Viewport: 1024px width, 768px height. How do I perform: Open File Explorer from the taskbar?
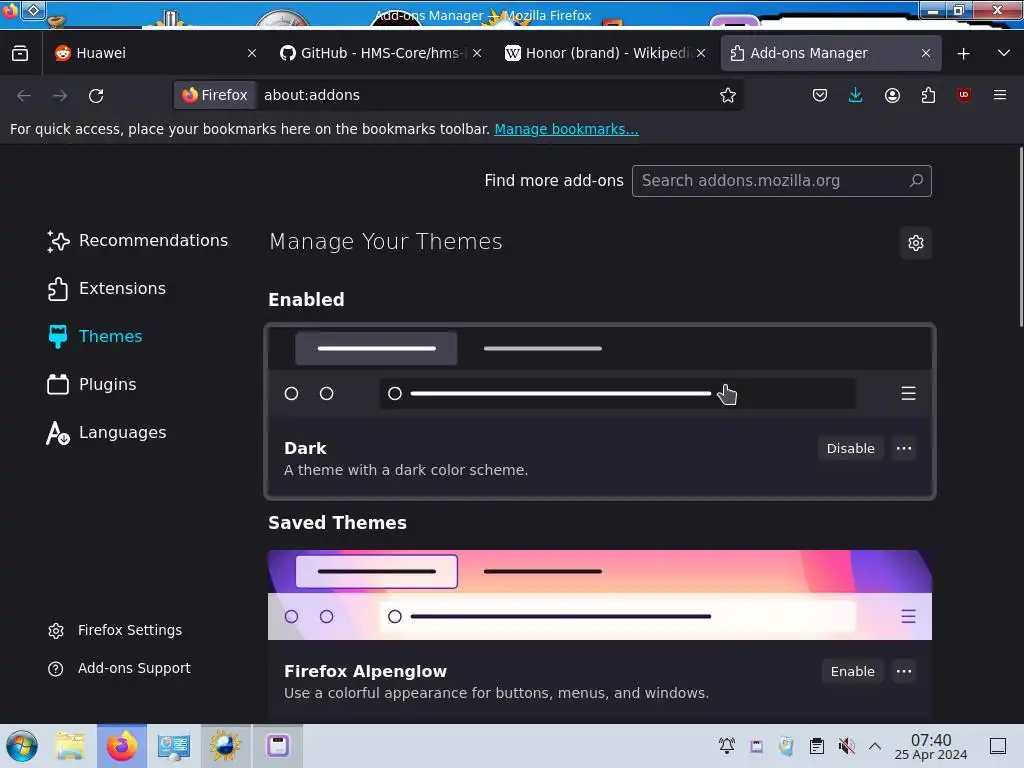(x=70, y=746)
